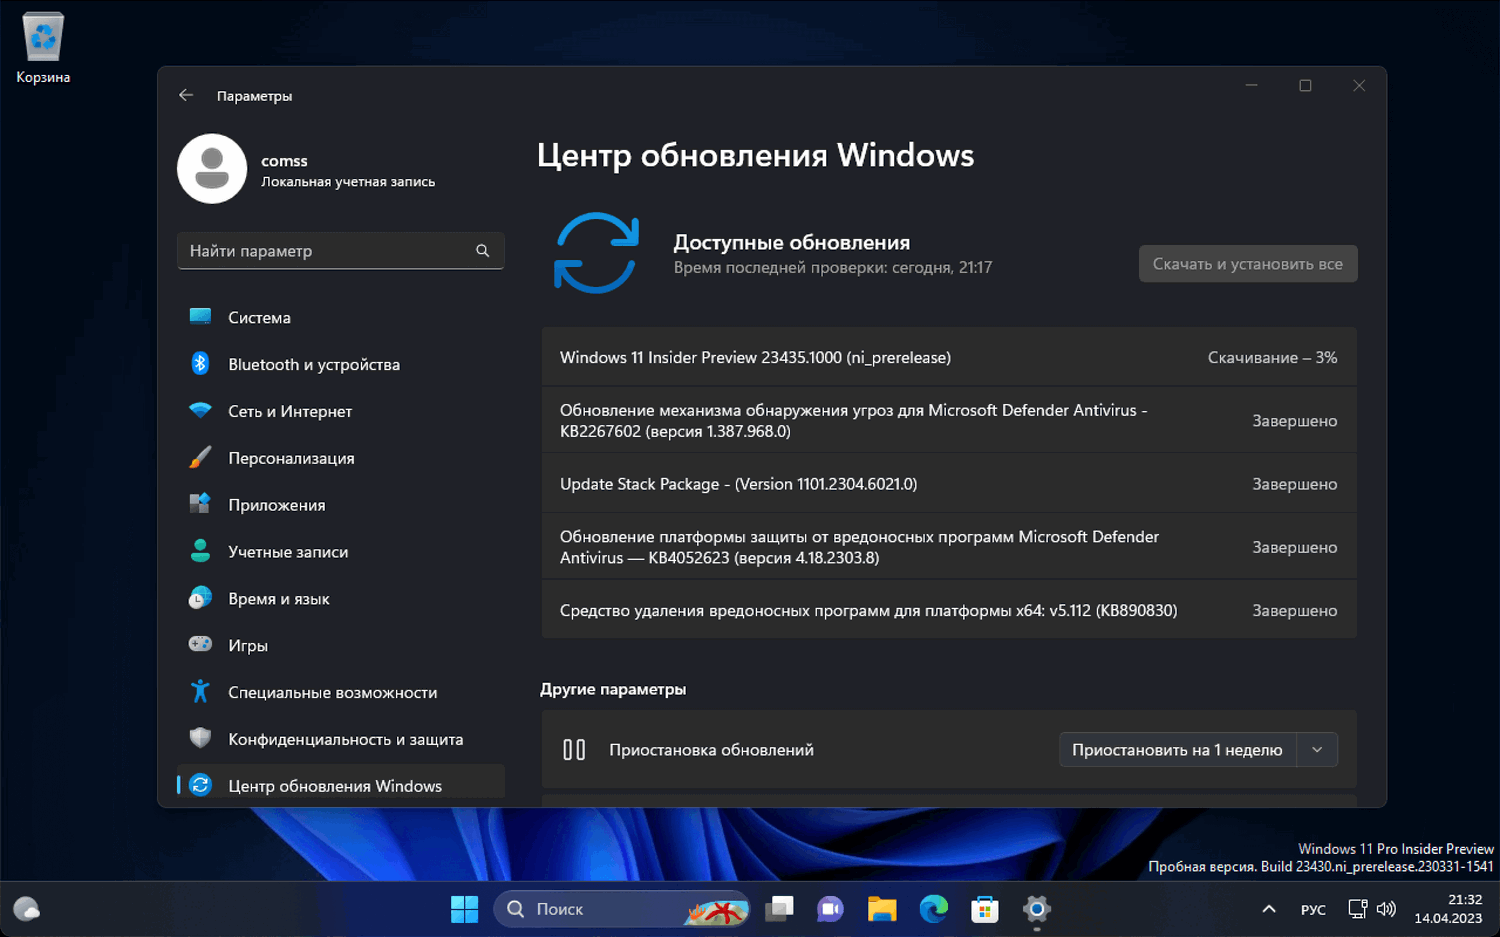Screen dimensions: 1500x937
Task: Click Приостановить на 1 неделю
Action: pos(1176,749)
